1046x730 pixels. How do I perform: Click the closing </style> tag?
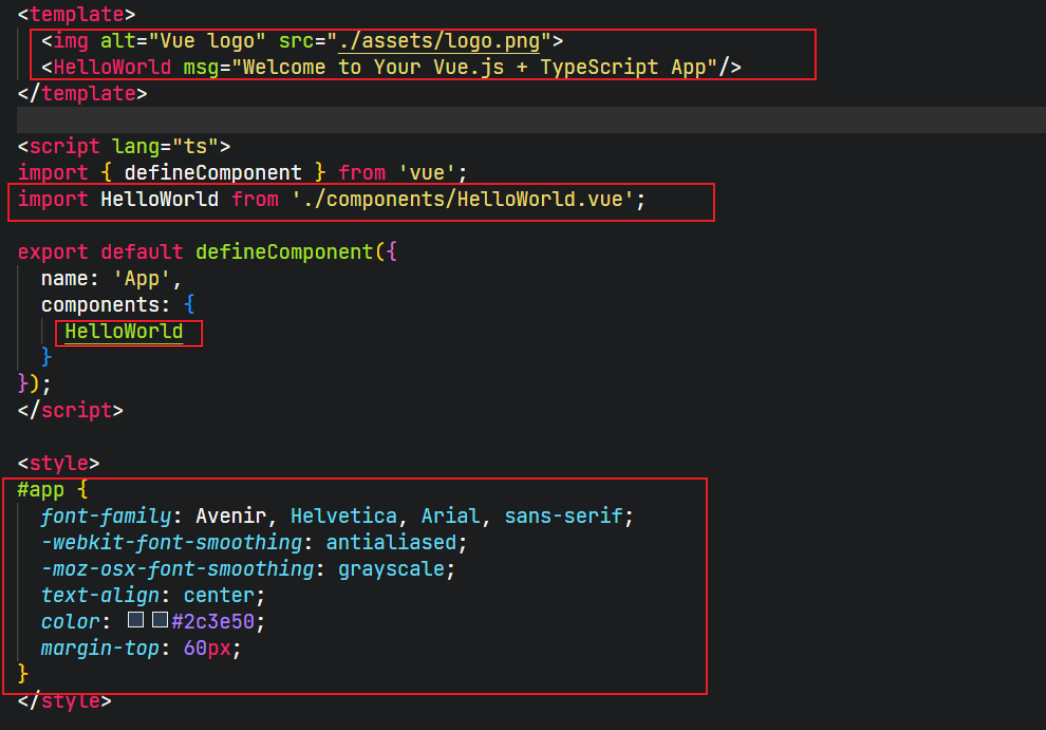click(x=64, y=701)
